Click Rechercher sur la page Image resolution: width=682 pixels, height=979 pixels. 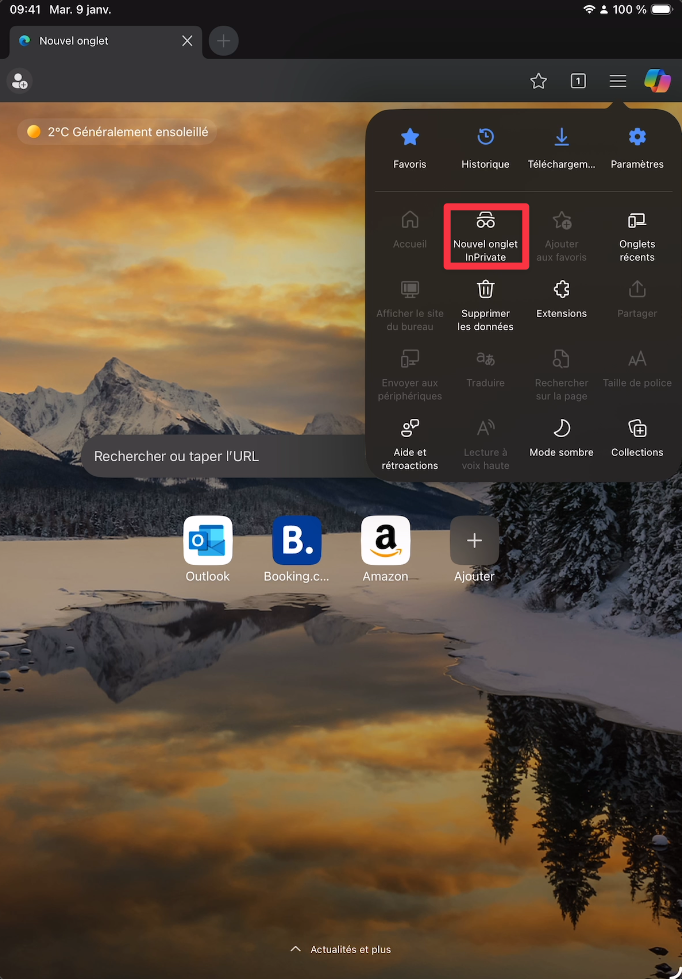tap(561, 375)
